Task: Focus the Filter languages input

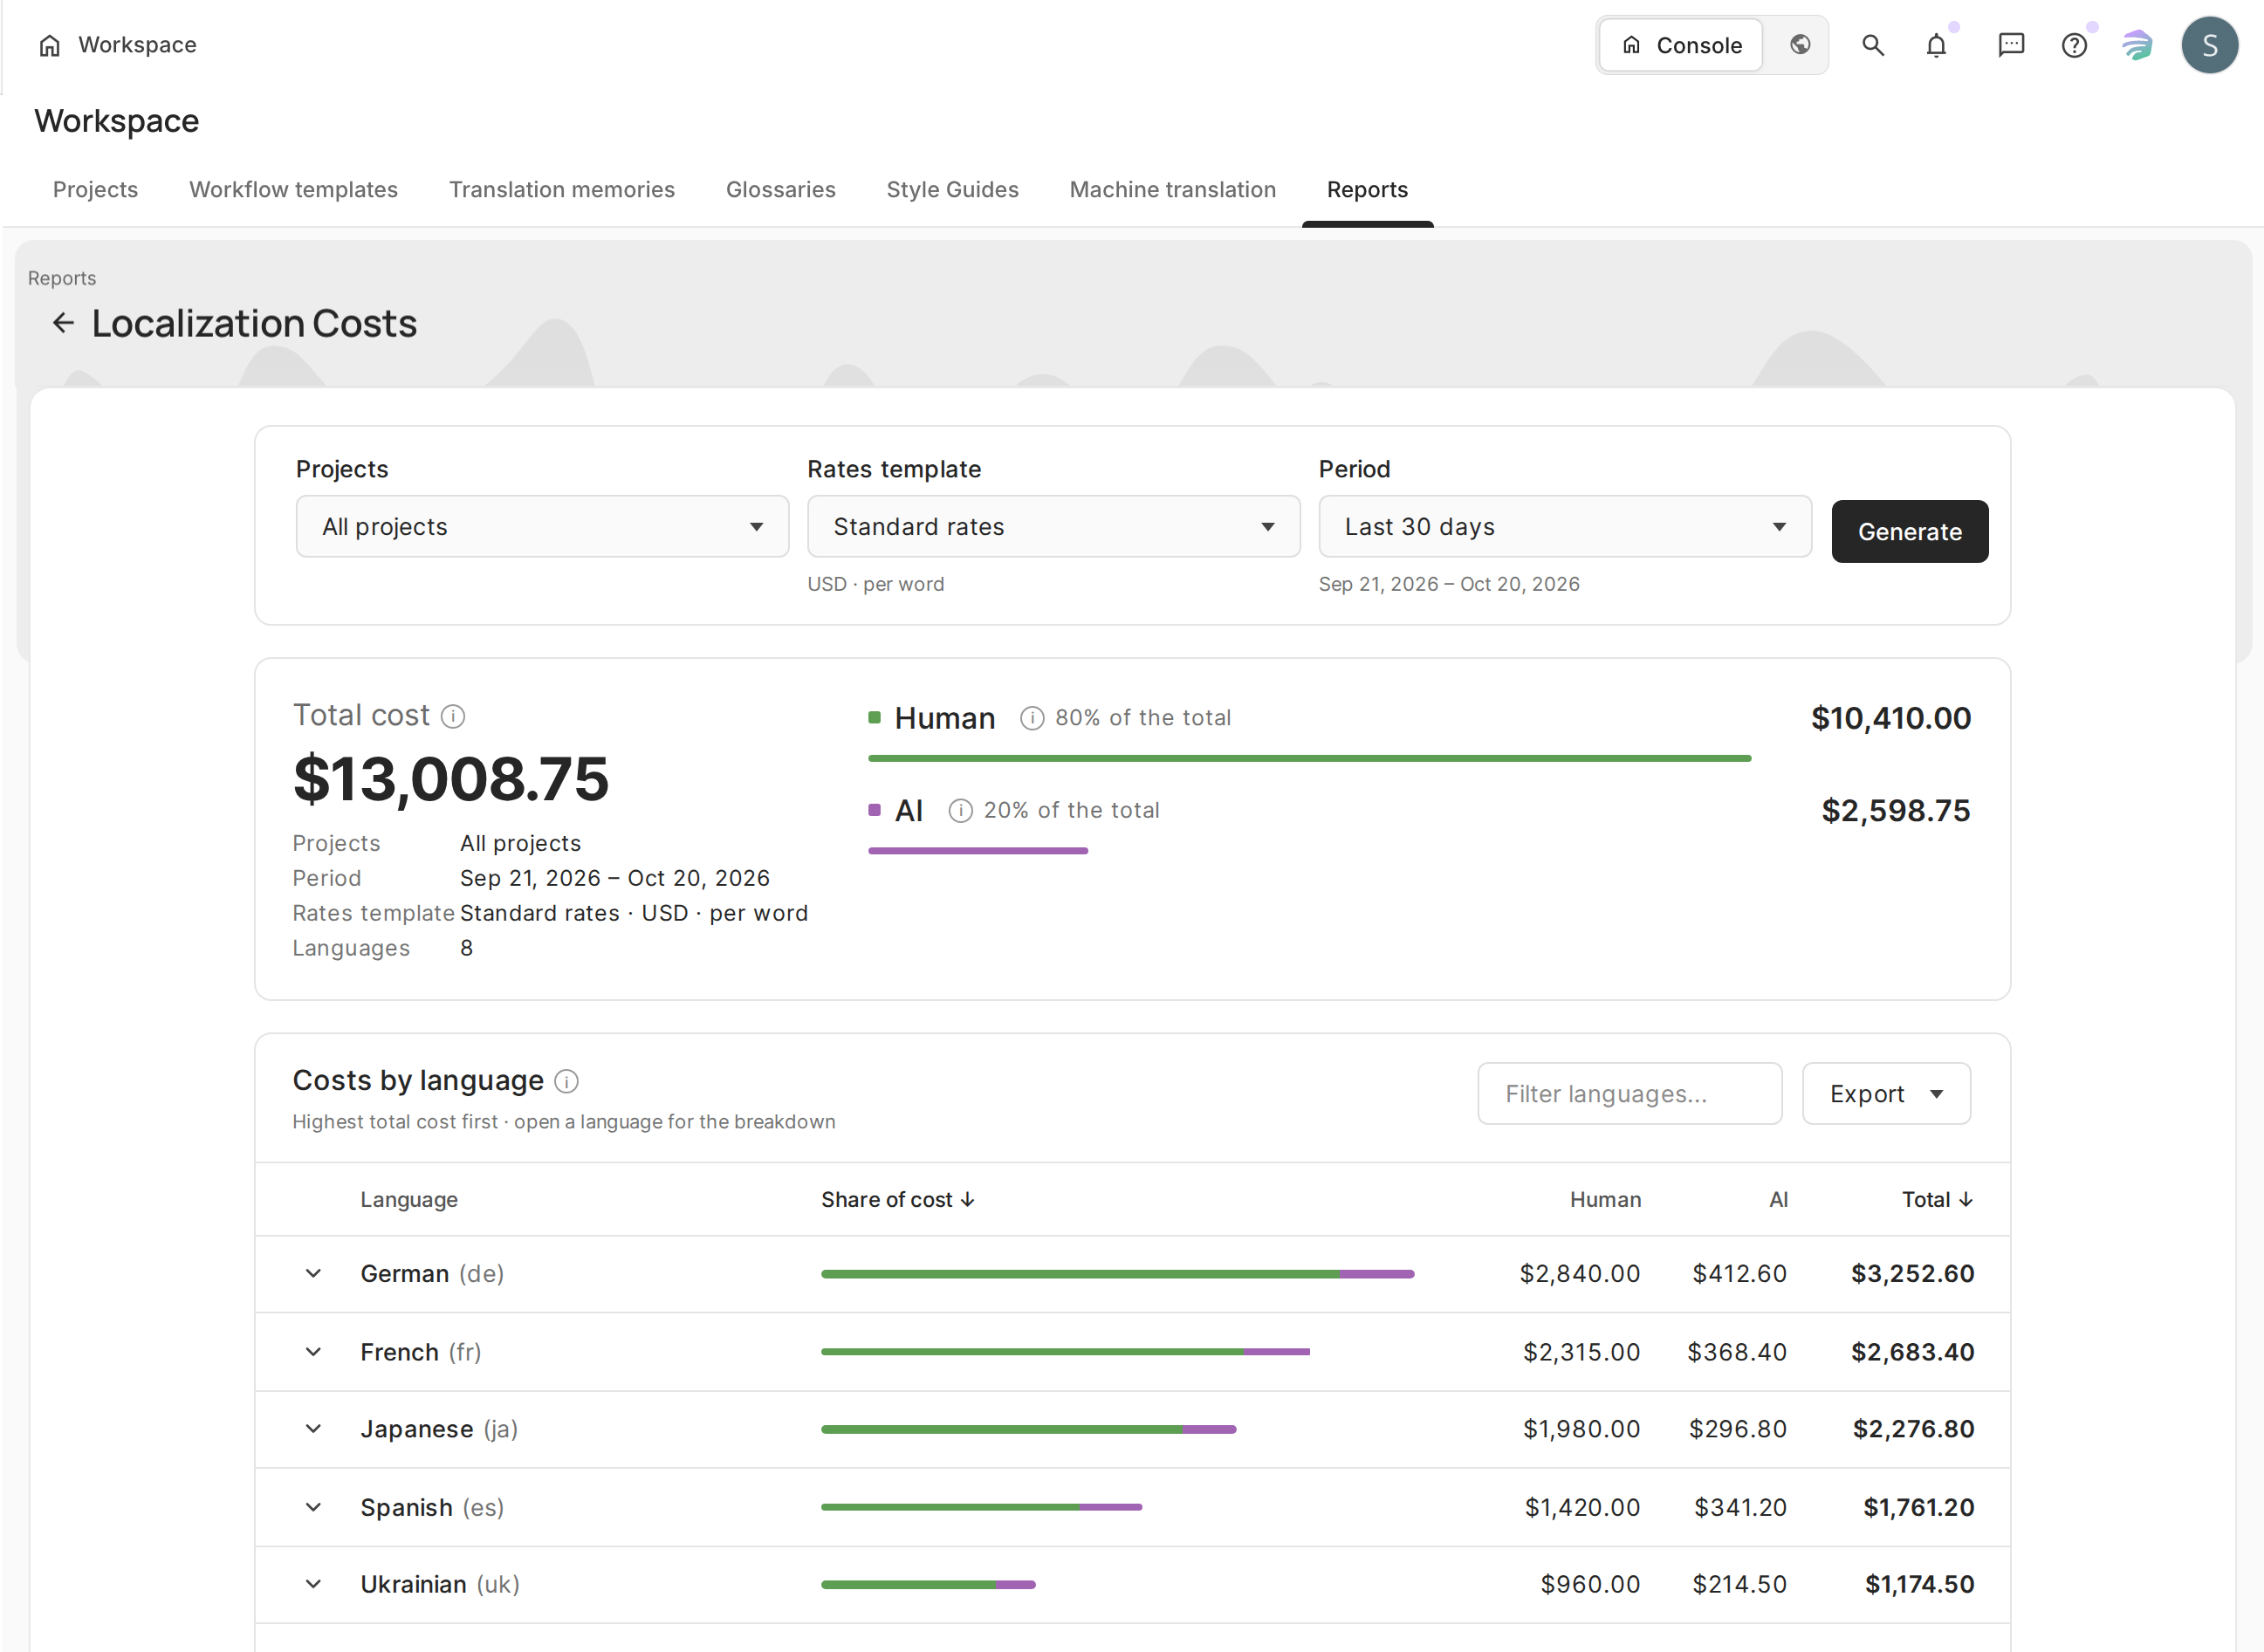Action: pyautogui.click(x=1630, y=1094)
